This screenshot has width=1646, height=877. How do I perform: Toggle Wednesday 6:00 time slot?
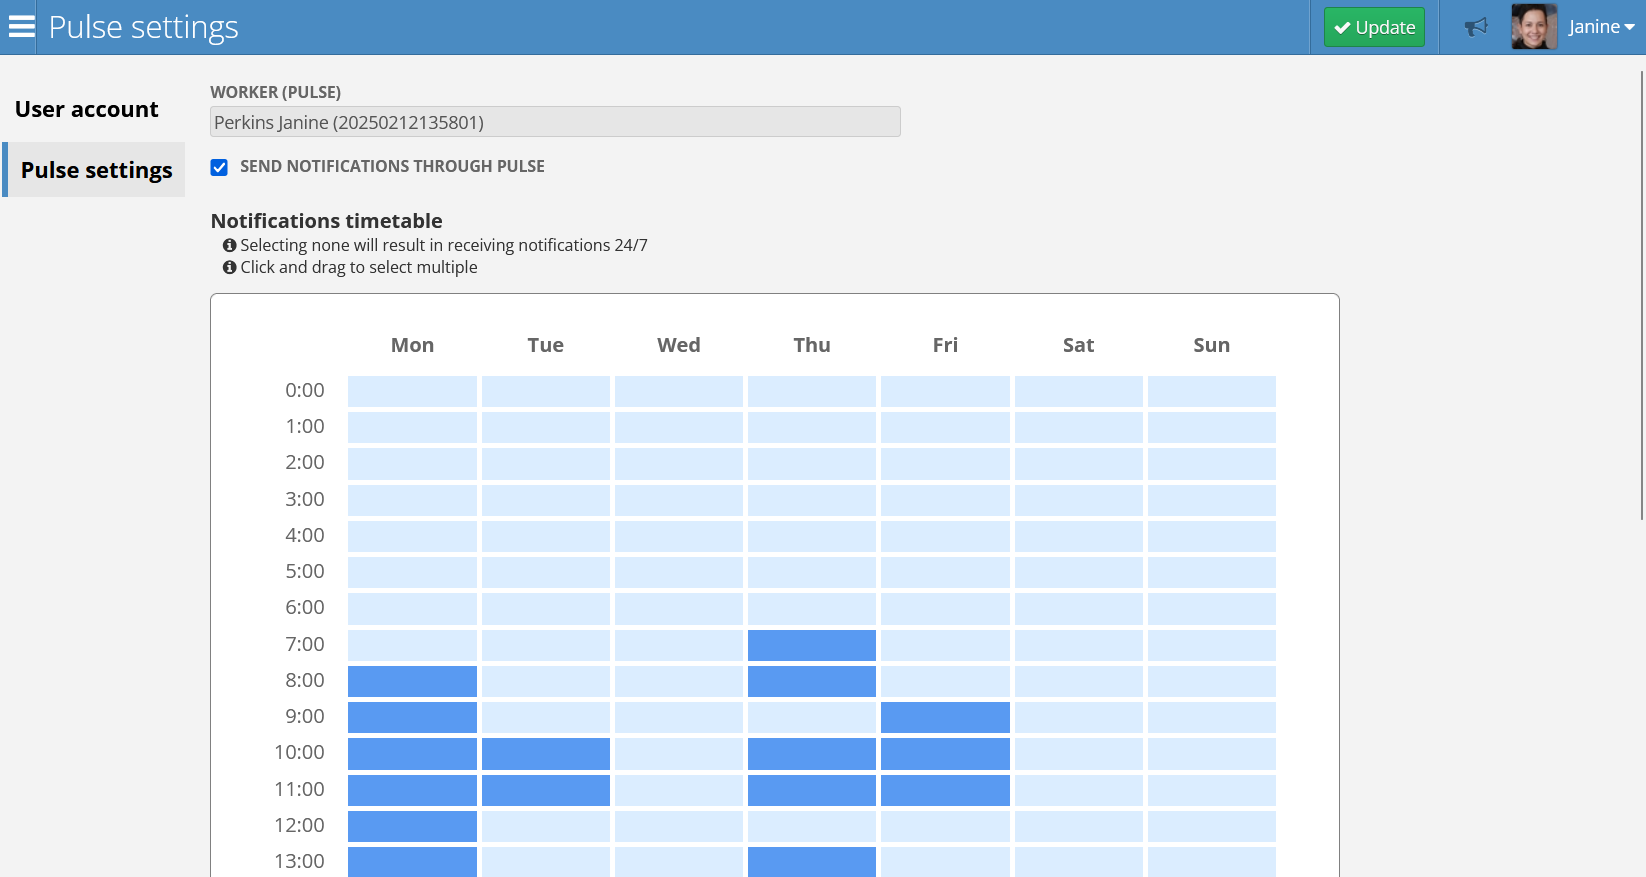coord(679,608)
